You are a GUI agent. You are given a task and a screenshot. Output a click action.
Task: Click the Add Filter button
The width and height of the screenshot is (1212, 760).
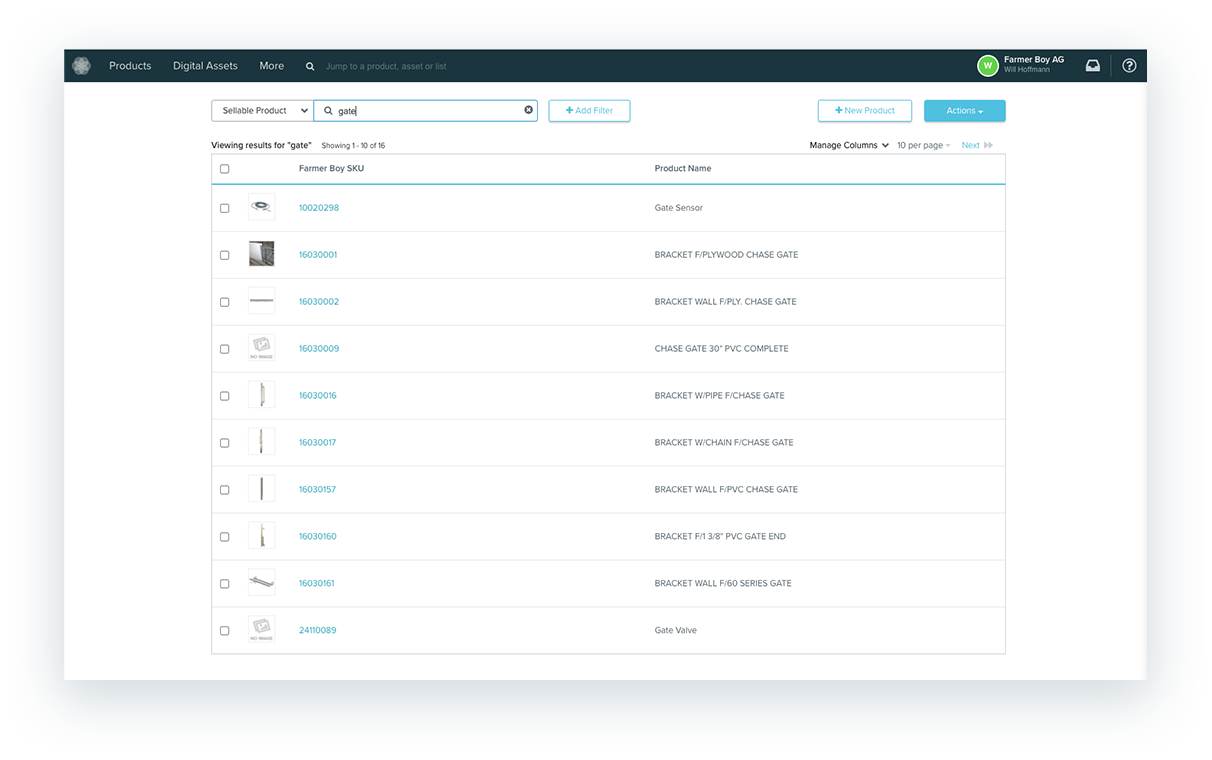pyautogui.click(x=589, y=110)
